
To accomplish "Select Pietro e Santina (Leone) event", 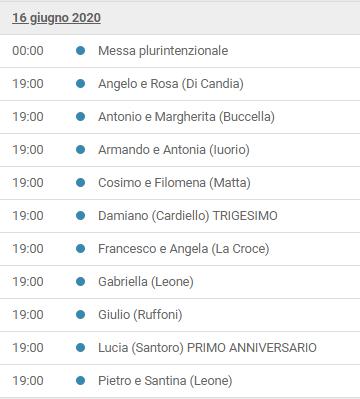I will pos(165,381).
